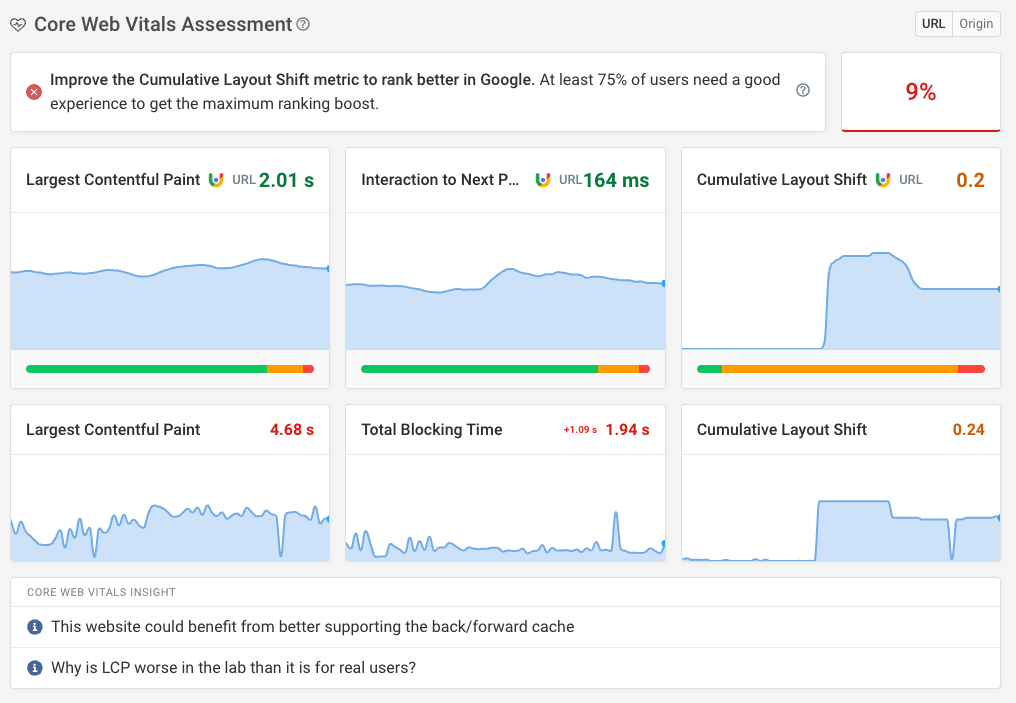Keep URL mode selected in the view switcher
1016x703 pixels.
pos(934,23)
